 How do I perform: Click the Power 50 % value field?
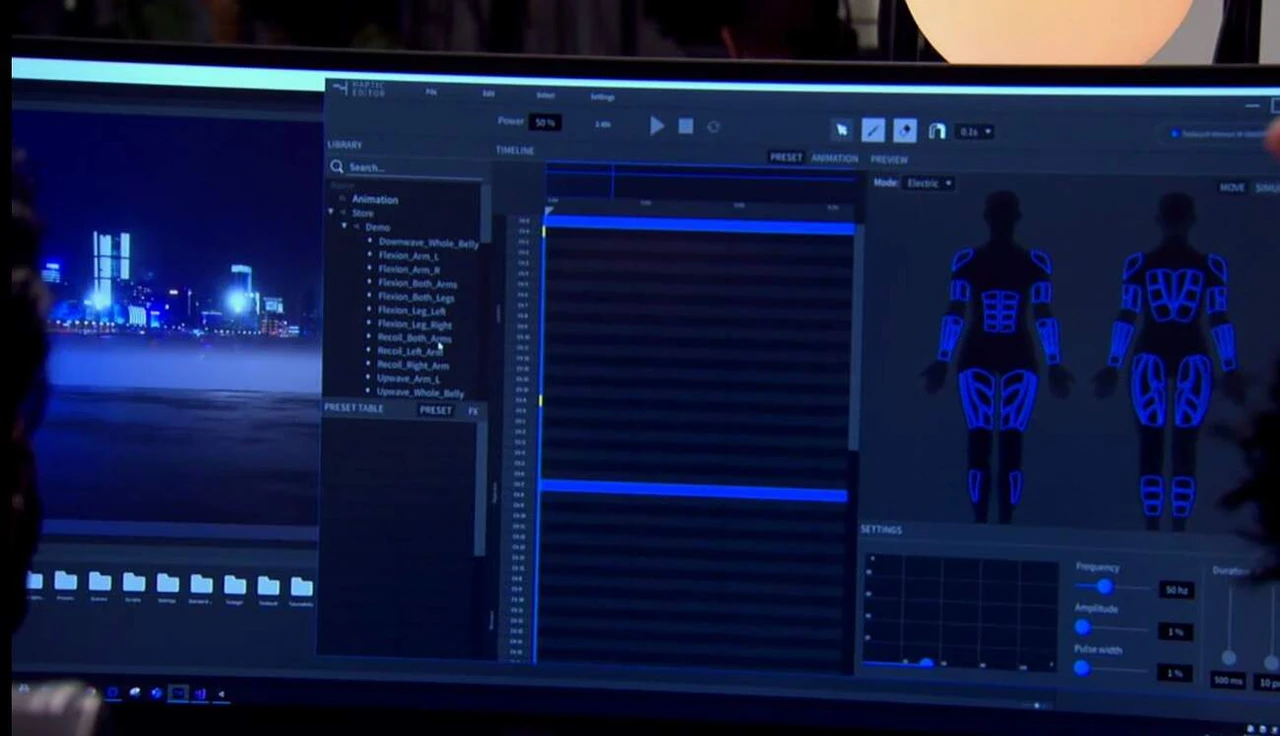545,122
